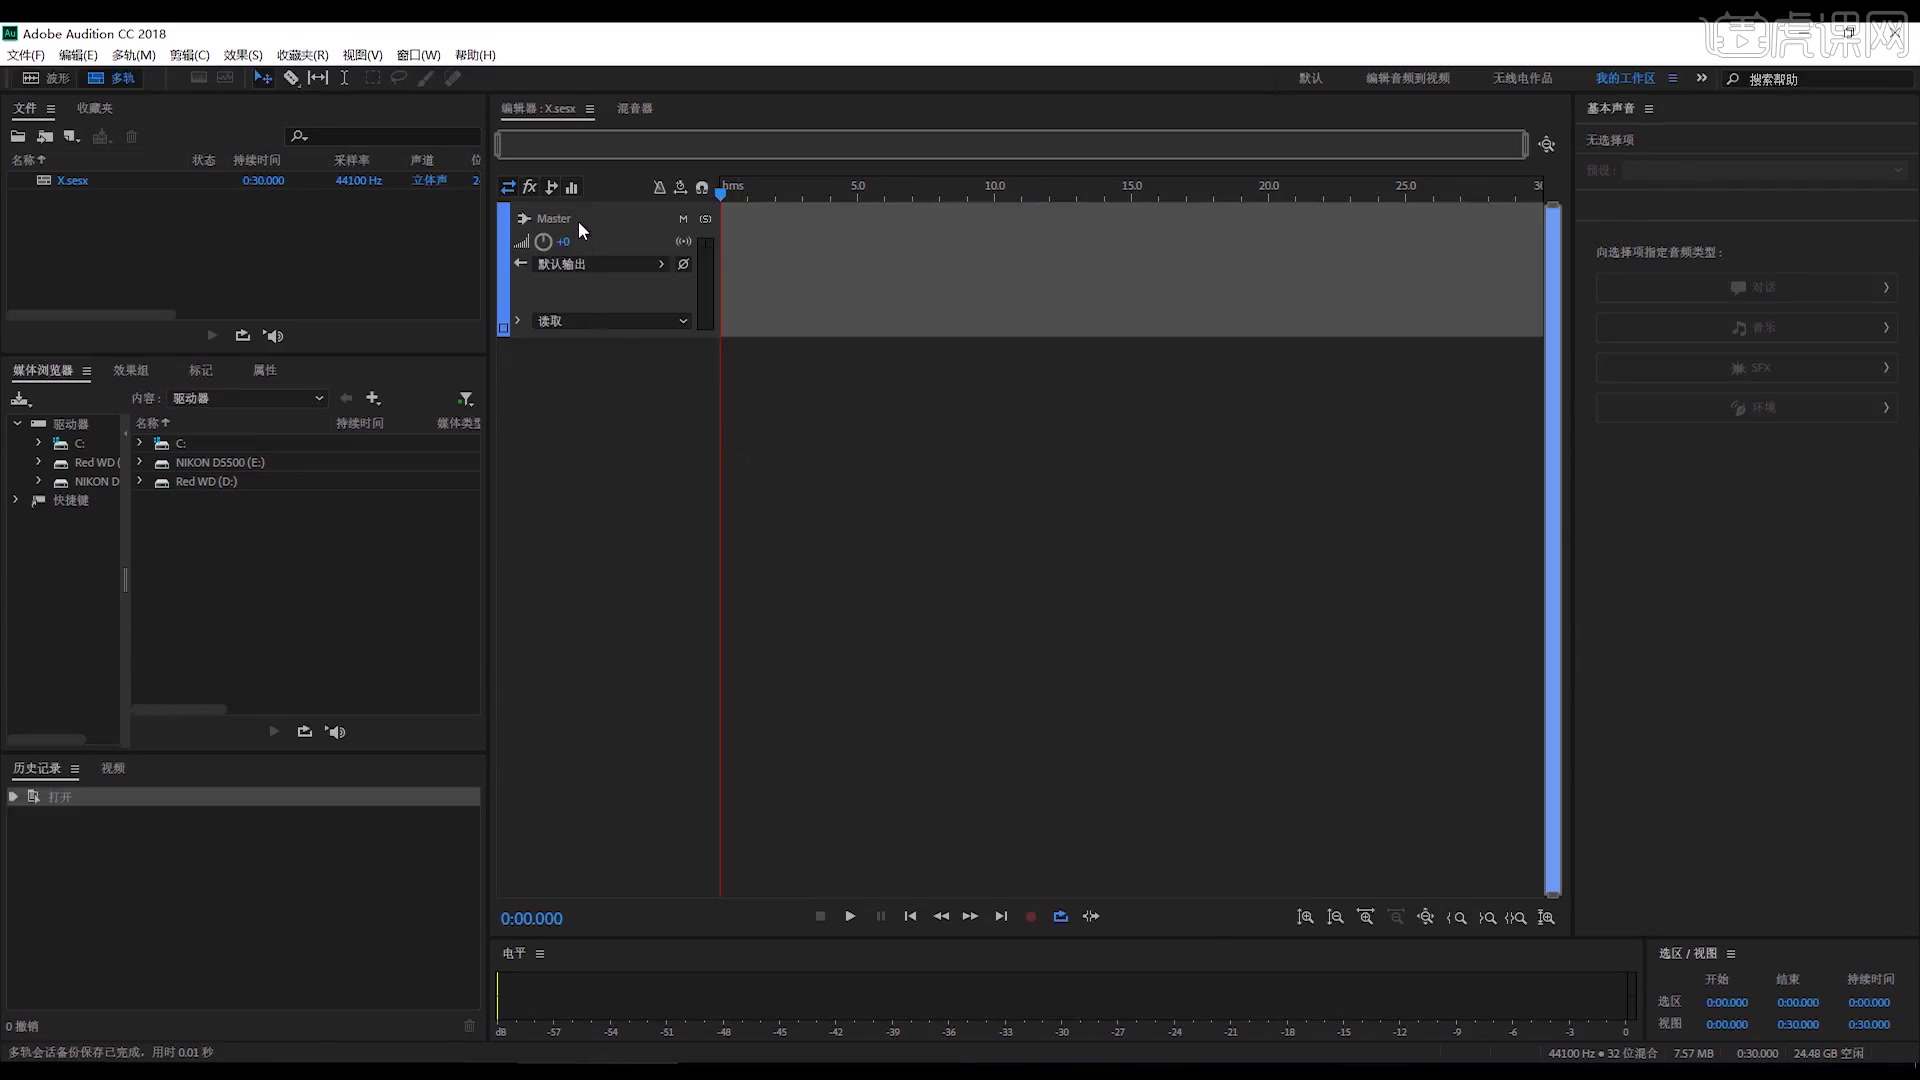
Task: Expand NIKON D5500 (E:) drive row
Action: 139,462
